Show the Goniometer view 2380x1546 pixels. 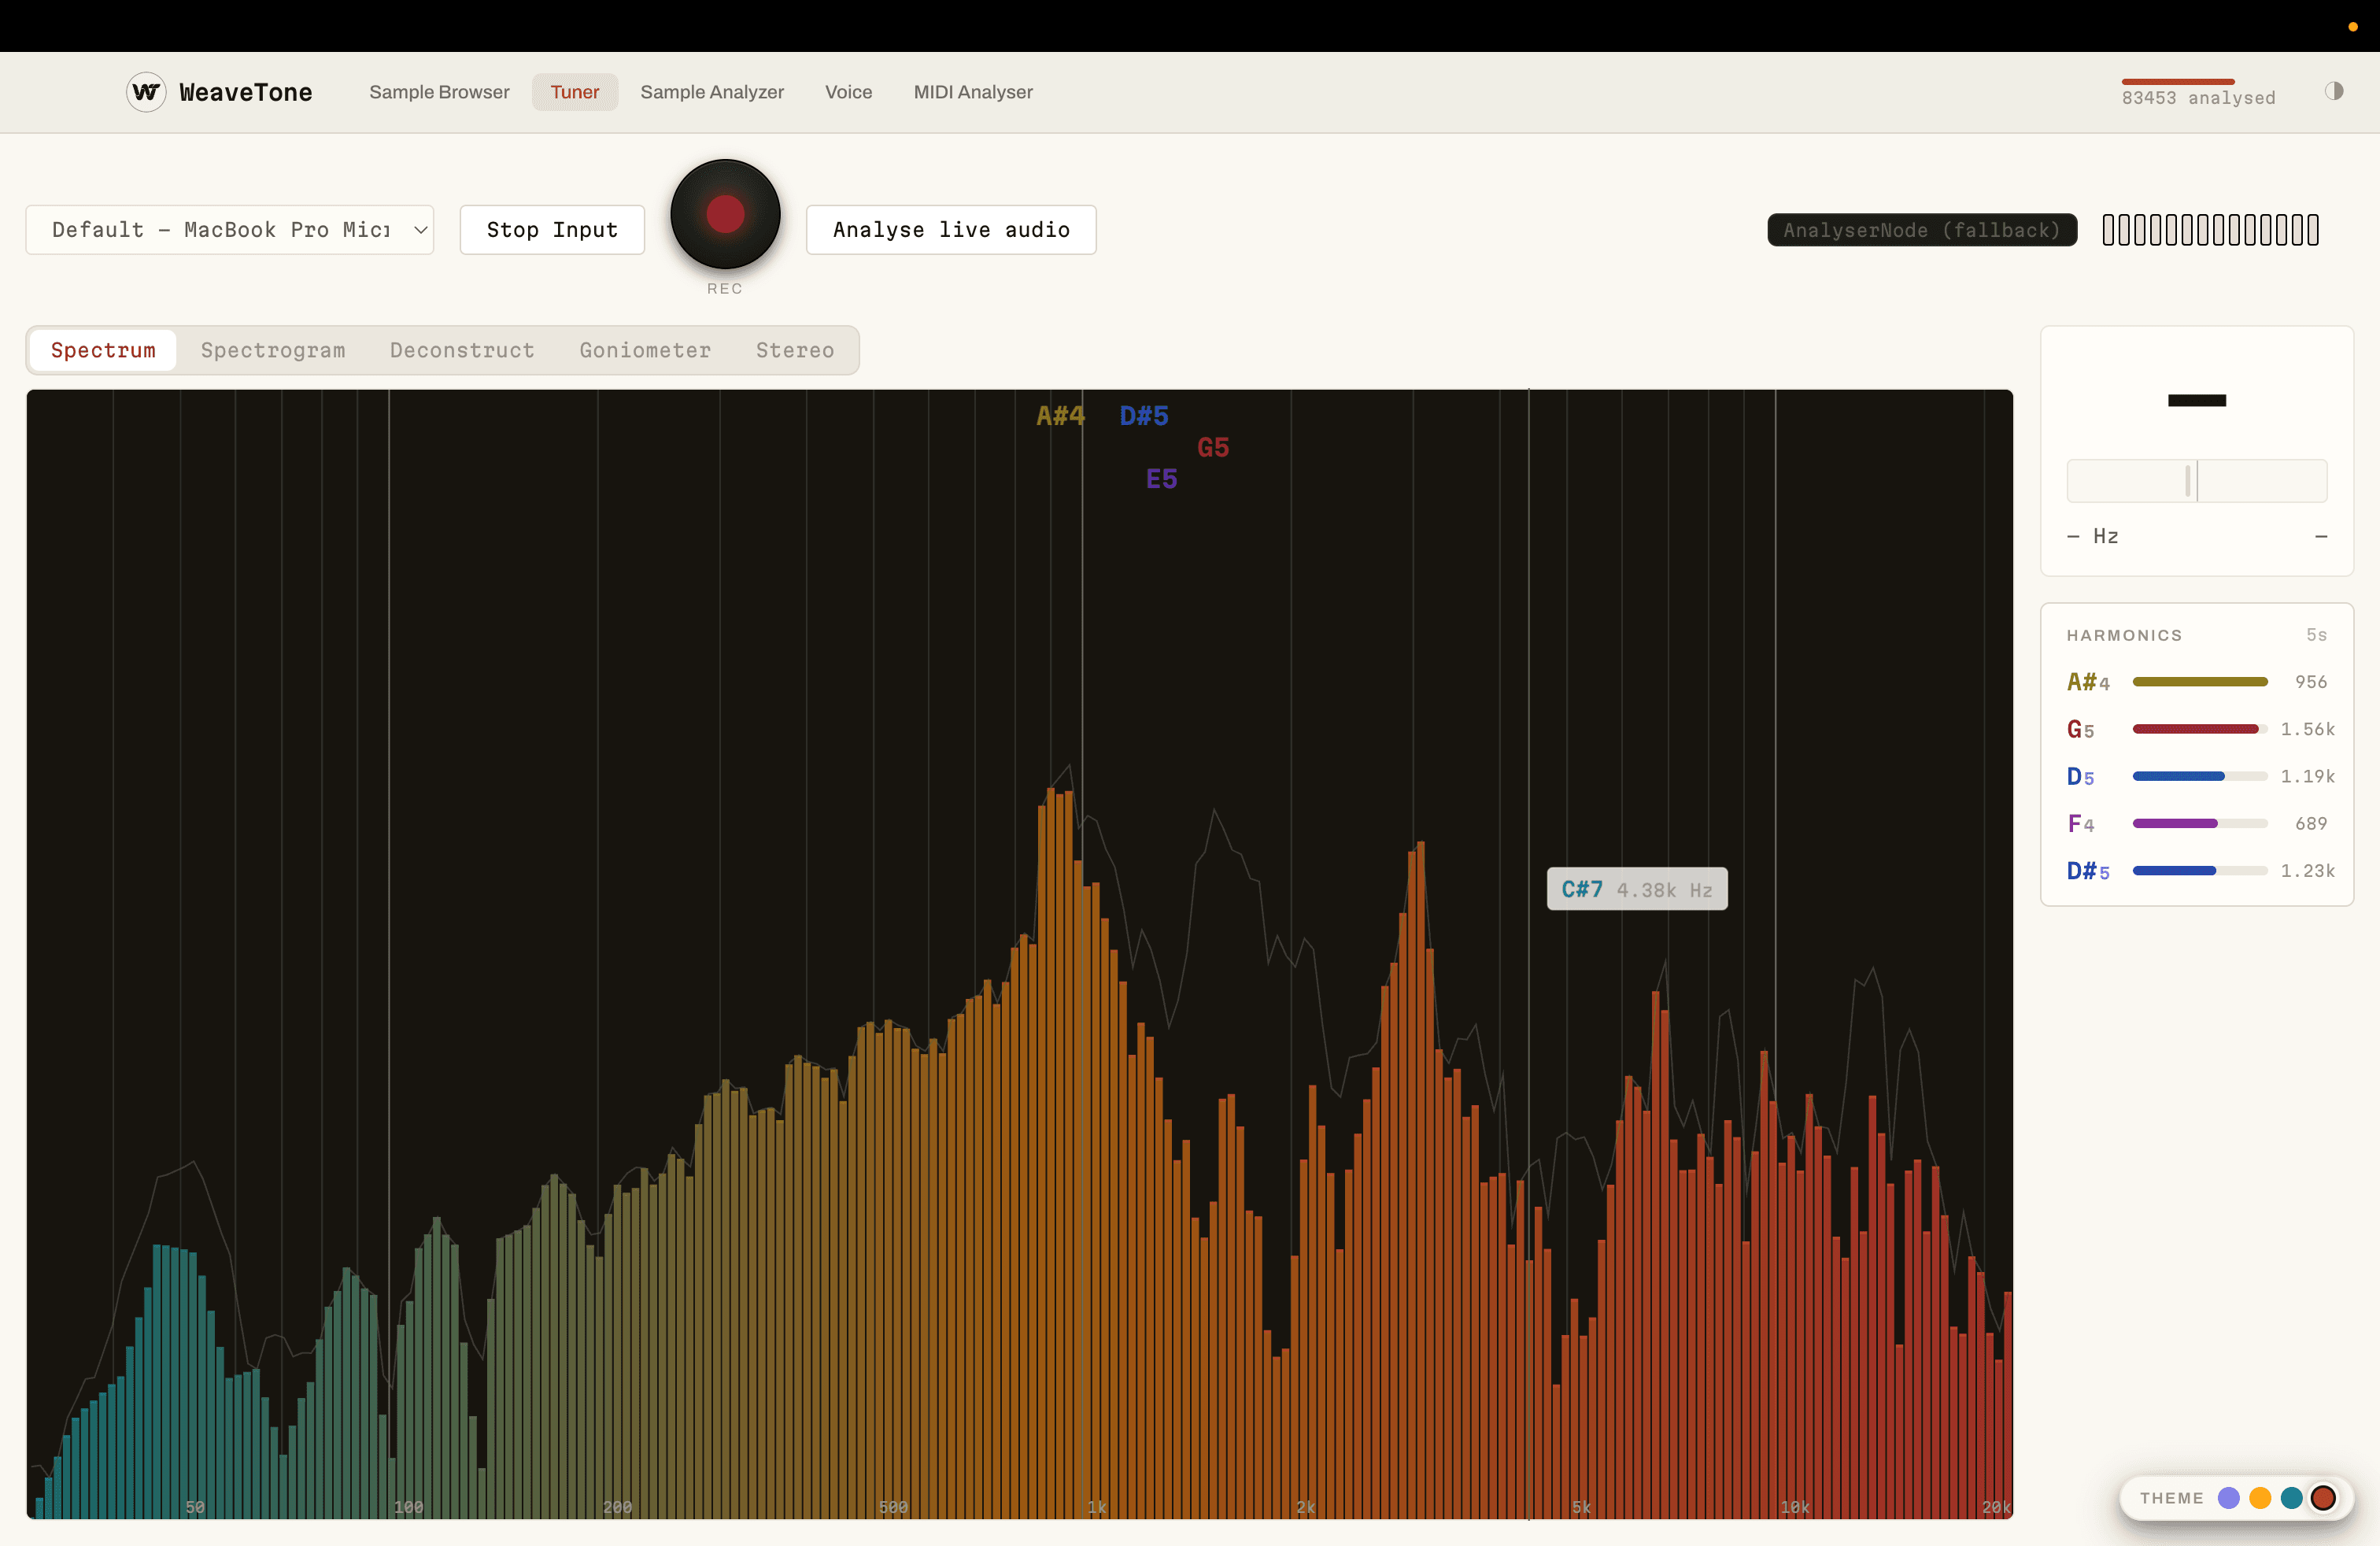(x=645, y=350)
